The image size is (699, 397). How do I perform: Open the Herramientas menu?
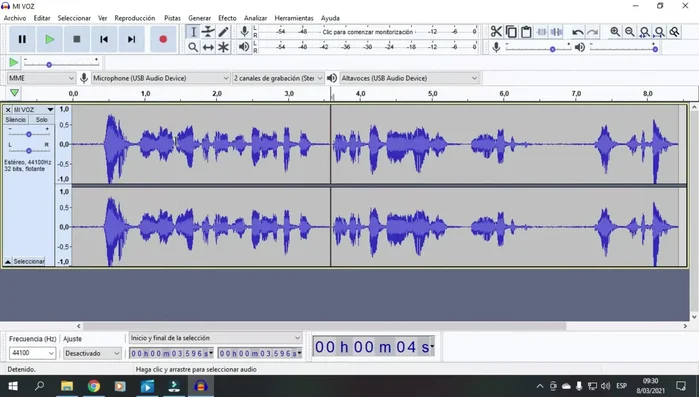pos(294,18)
